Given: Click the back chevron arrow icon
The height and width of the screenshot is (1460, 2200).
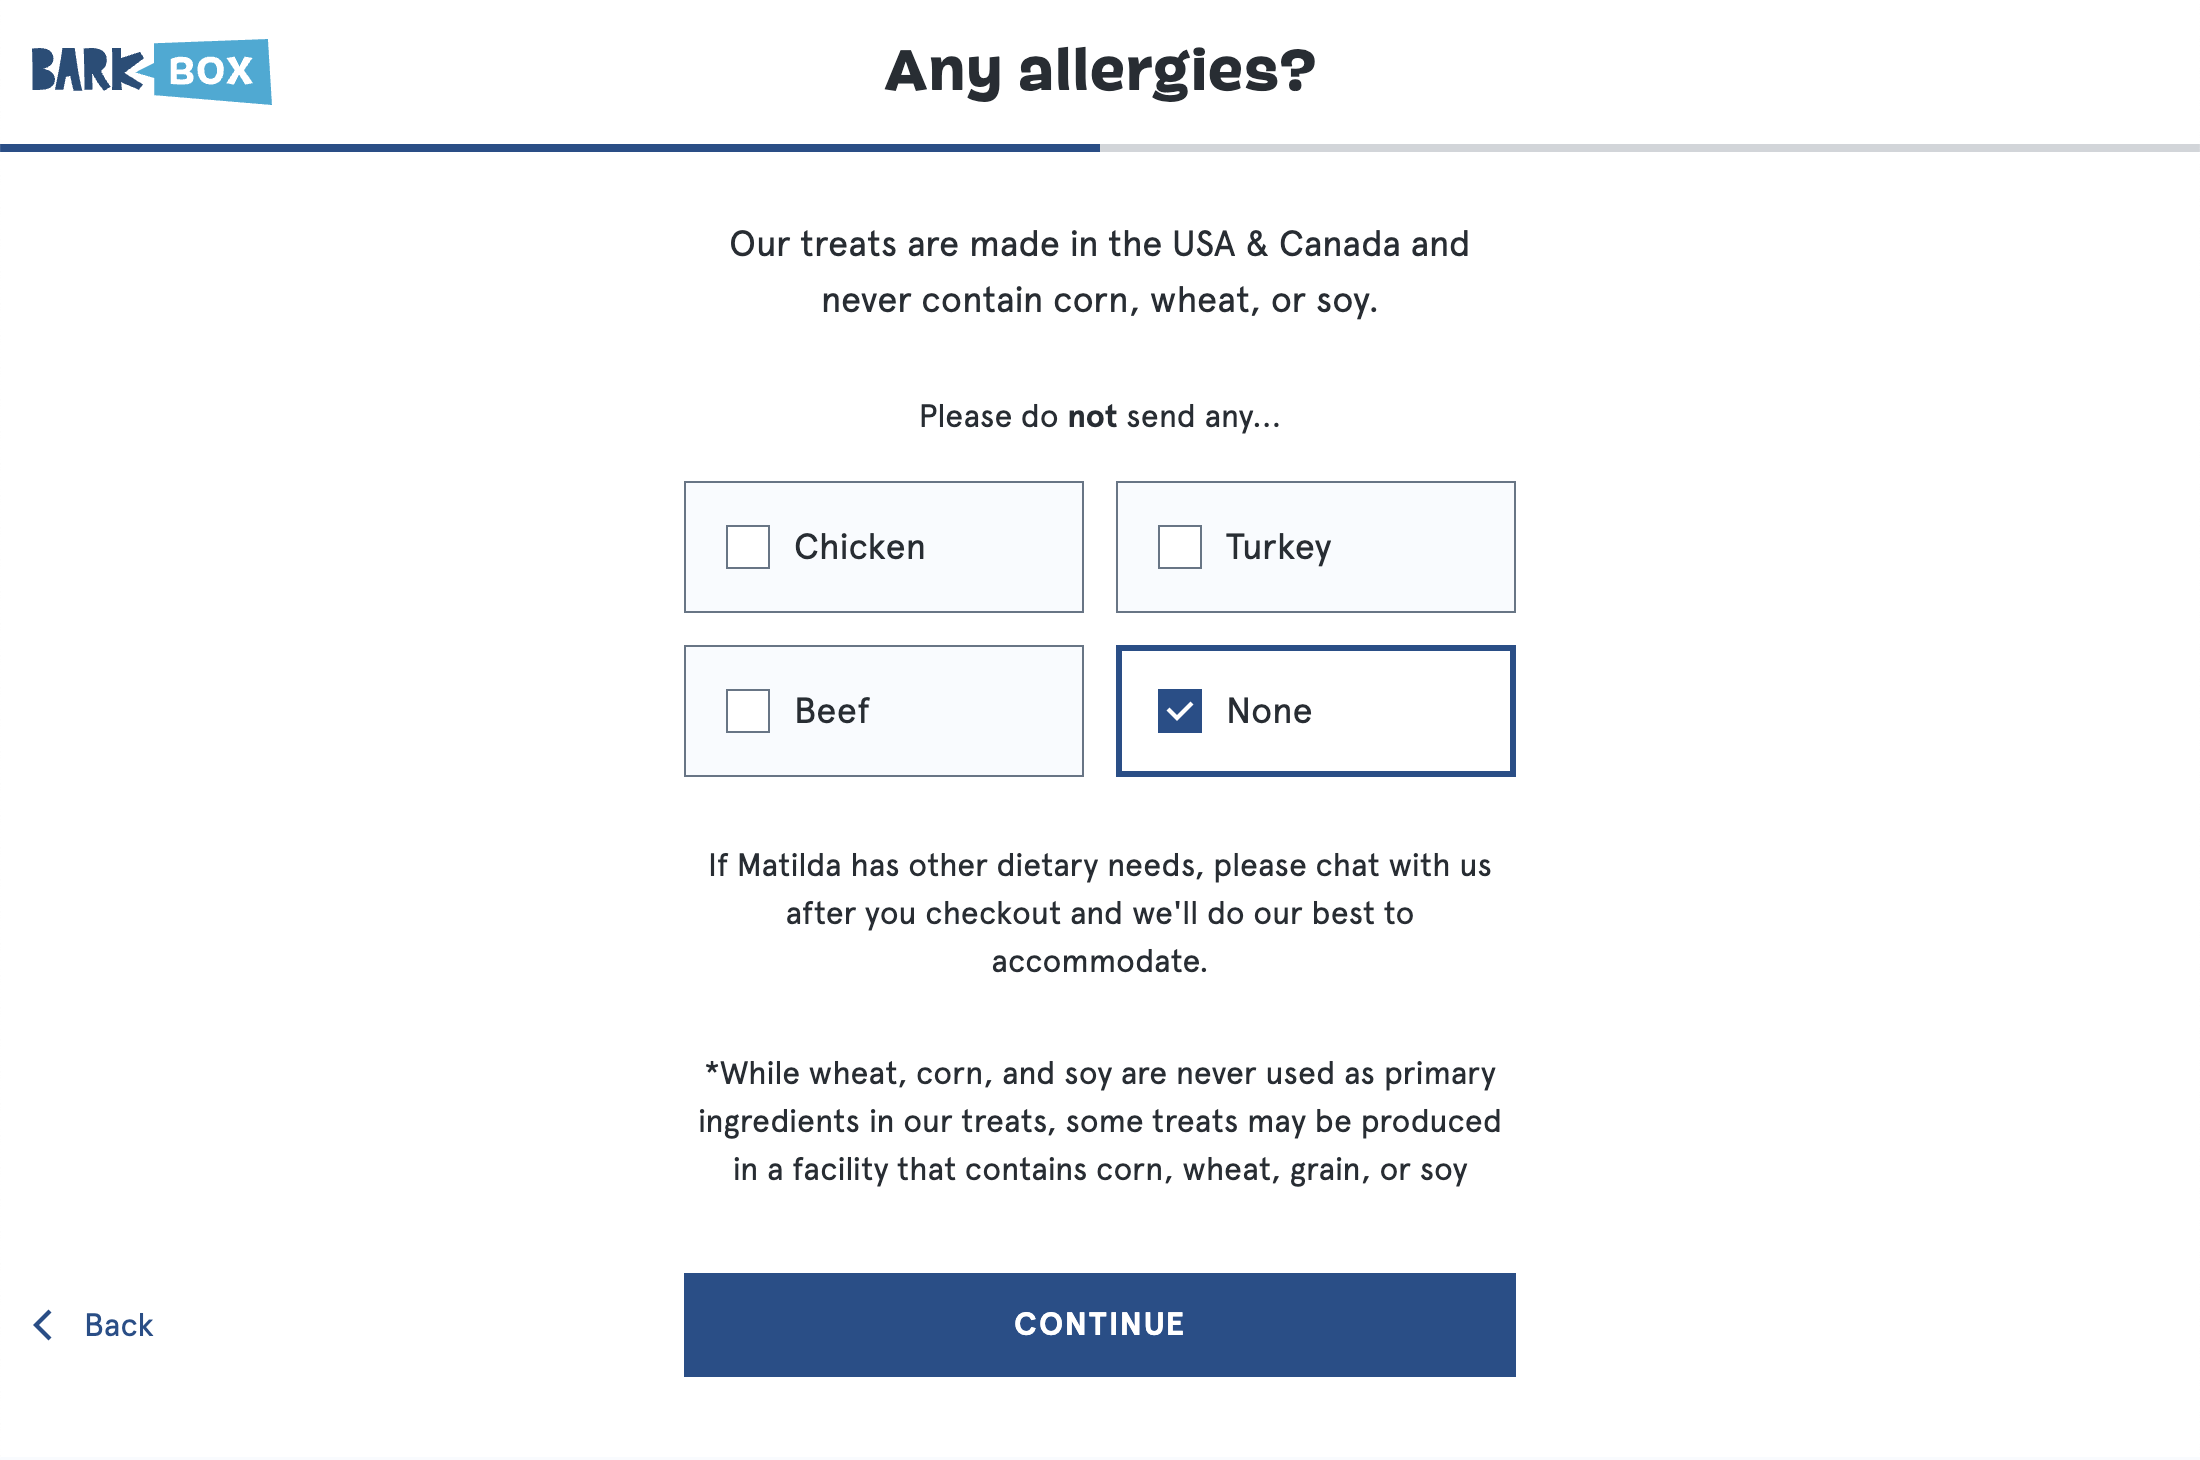Looking at the screenshot, I should 43,1325.
